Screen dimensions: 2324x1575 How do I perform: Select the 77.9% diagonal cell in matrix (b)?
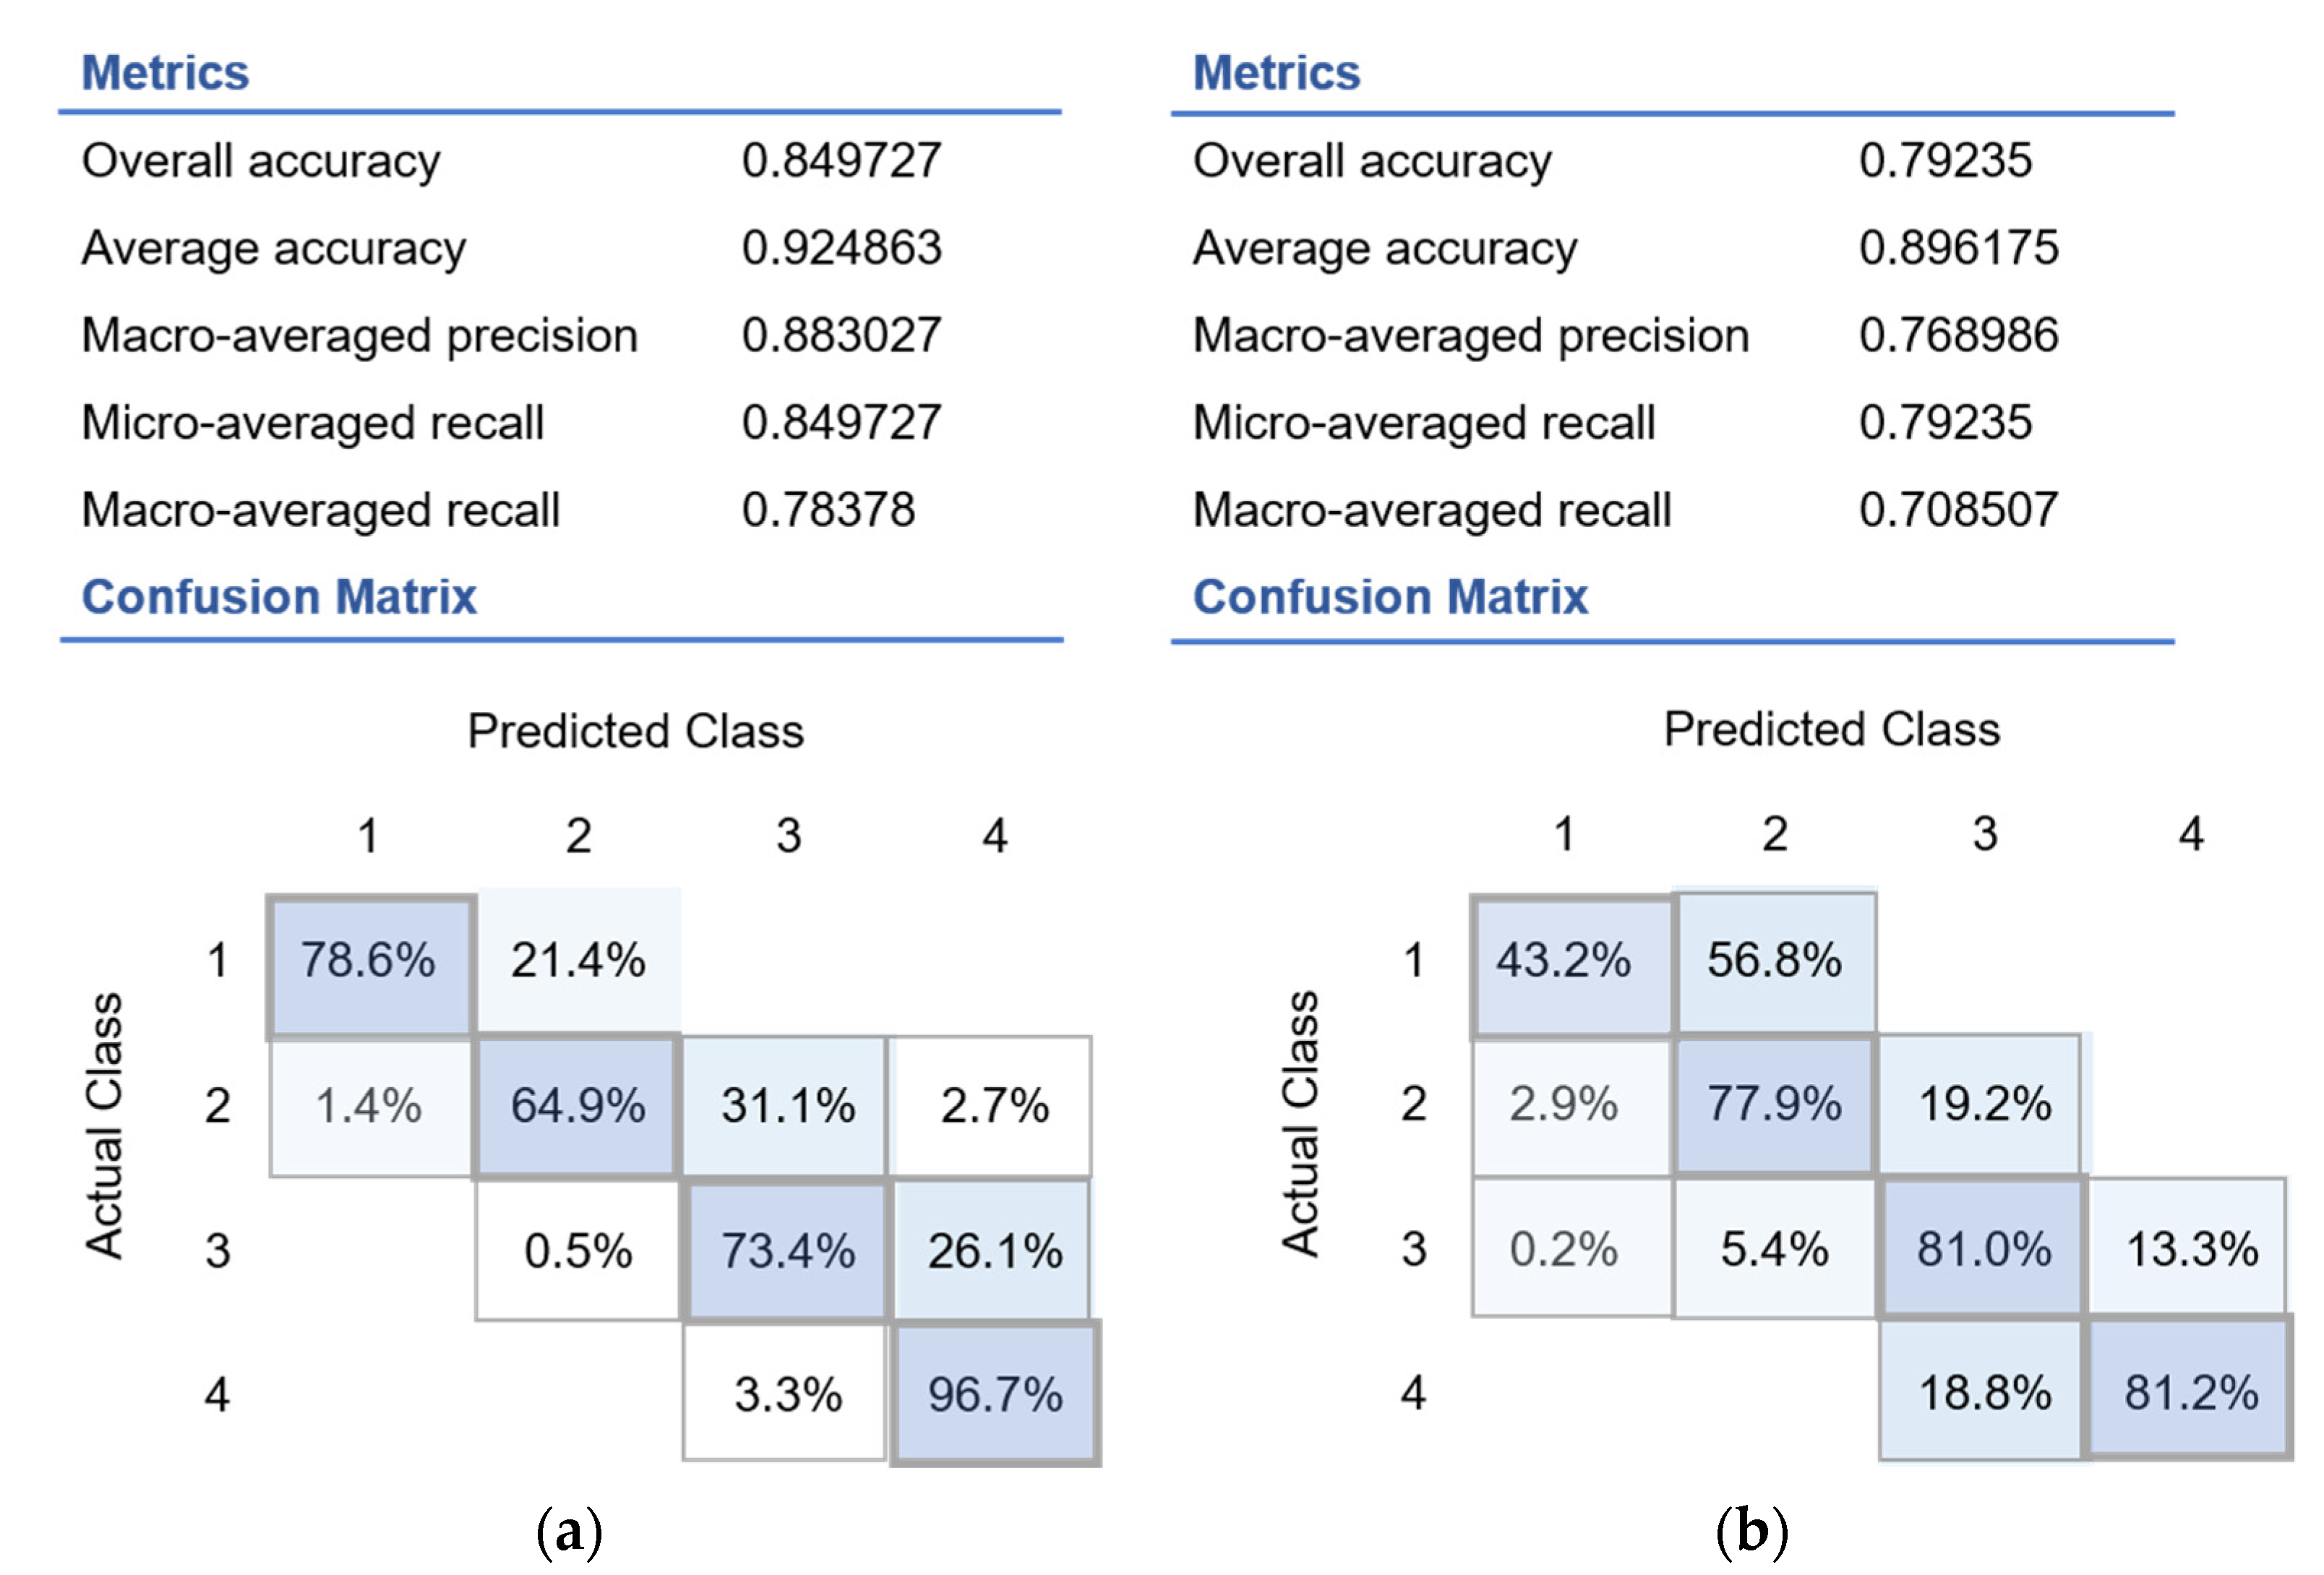[x=1774, y=1105]
